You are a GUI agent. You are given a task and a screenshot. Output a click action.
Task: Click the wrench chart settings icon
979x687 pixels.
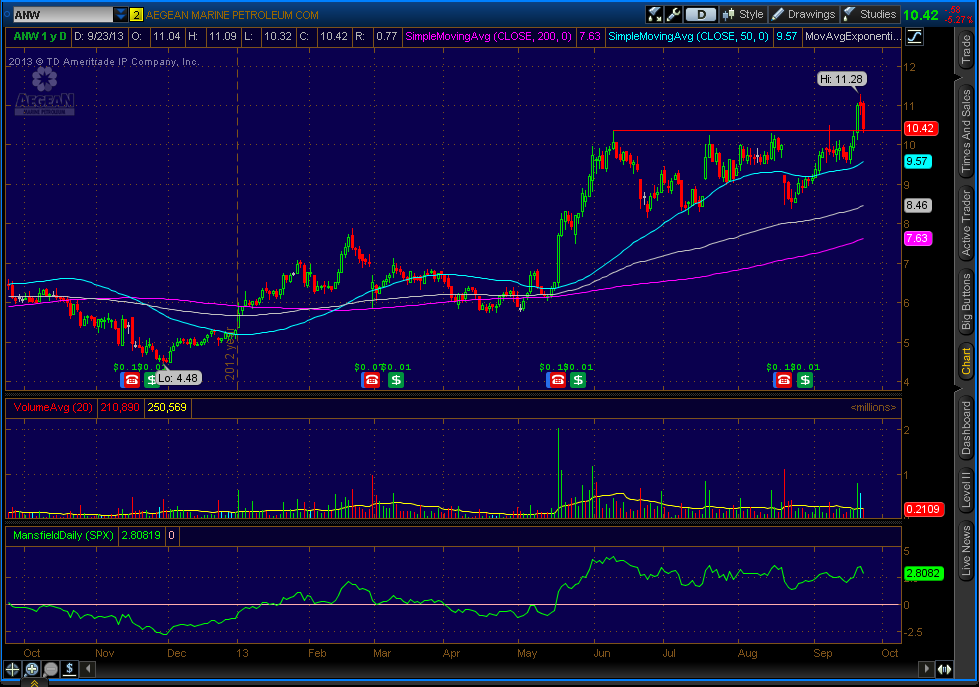(x=675, y=14)
